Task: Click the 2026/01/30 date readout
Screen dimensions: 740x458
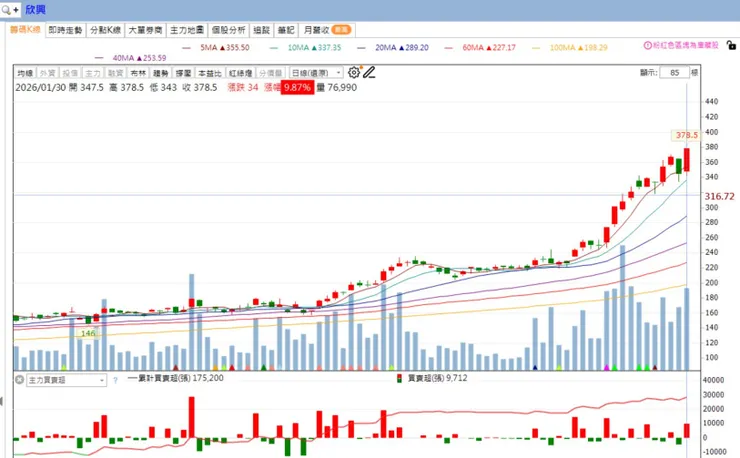Action: pyautogui.click(x=41, y=87)
